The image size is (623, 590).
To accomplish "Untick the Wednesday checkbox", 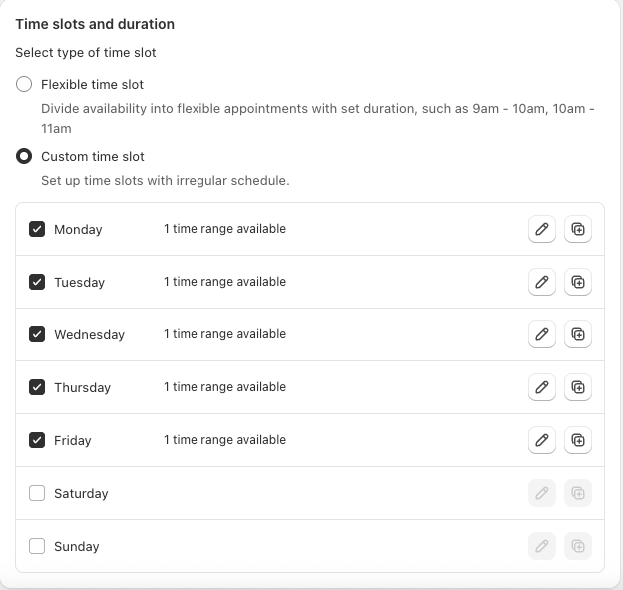I will pyautogui.click(x=37, y=334).
